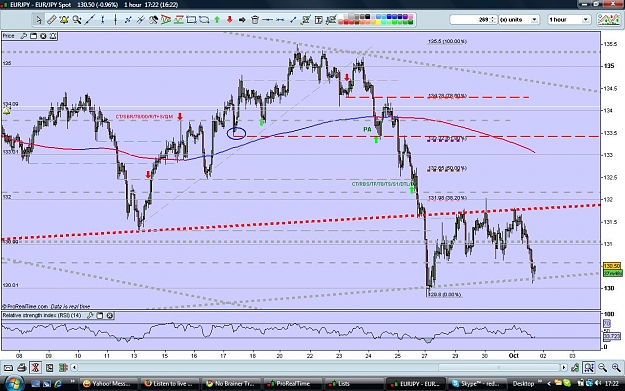Click the 'Price' panel label
The width and height of the screenshot is (625, 391).
click(x=8, y=36)
